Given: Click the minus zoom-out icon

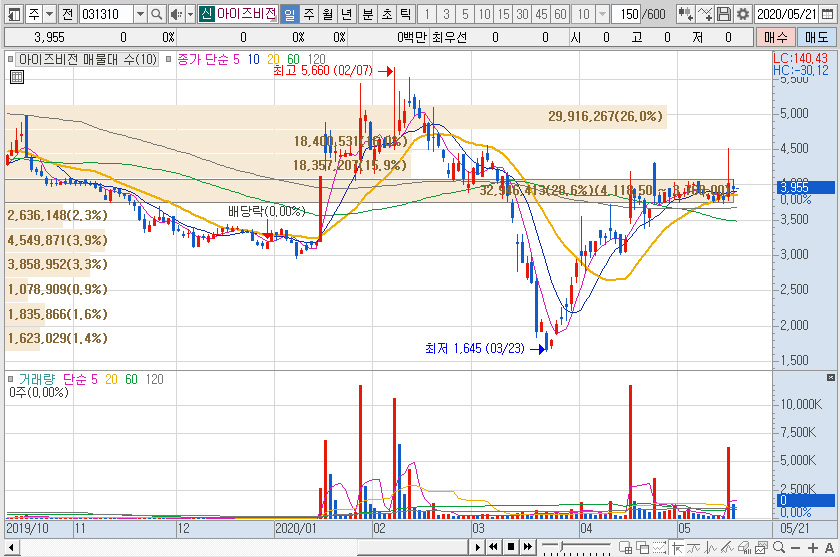Looking at the screenshot, I should (795, 548).
